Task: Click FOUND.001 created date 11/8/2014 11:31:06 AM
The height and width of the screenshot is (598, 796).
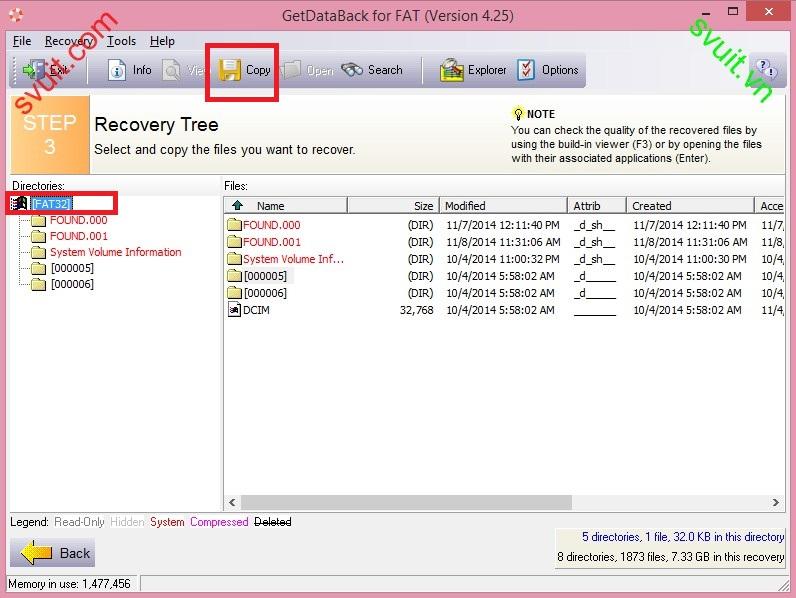Action: (x=690, y=242)
